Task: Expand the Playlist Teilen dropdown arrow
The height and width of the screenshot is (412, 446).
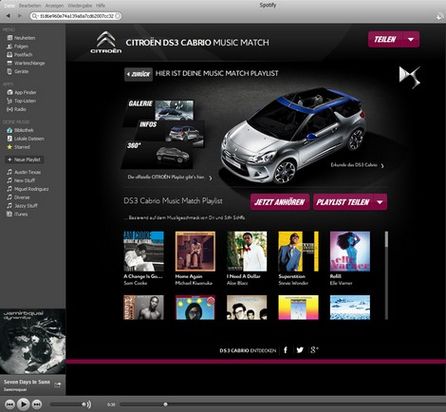Action: pyautogui.click(x=380, y=202)
